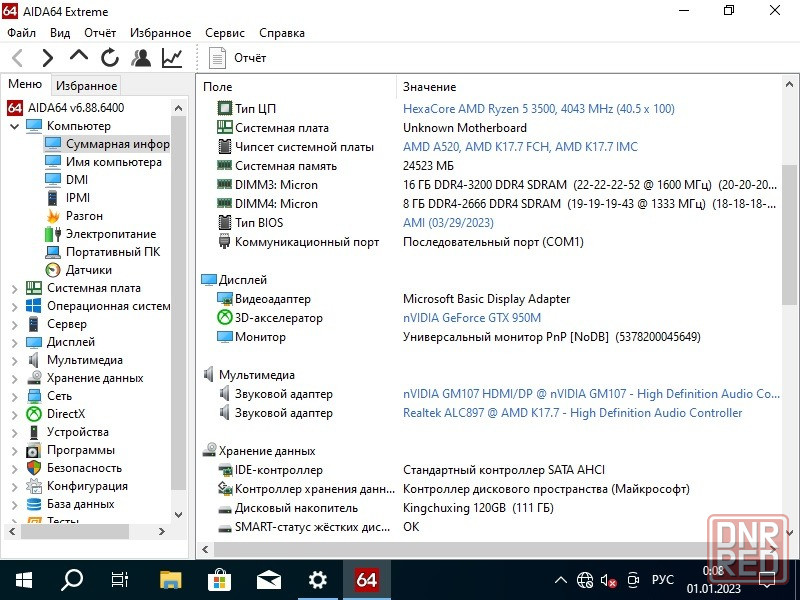Click the 3D-акселератор Xbox icon
Screen dimensions: 800x600
pyautogui.click(x=224, y=317)
